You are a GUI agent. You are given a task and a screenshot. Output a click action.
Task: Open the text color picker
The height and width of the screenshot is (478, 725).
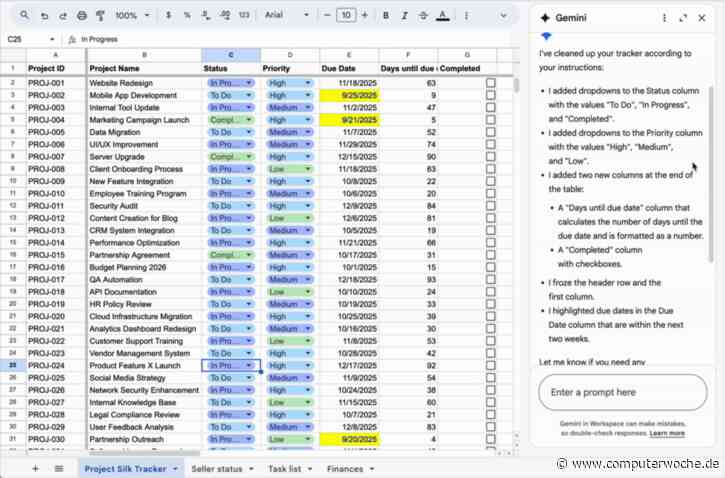(x=443, y=16)
